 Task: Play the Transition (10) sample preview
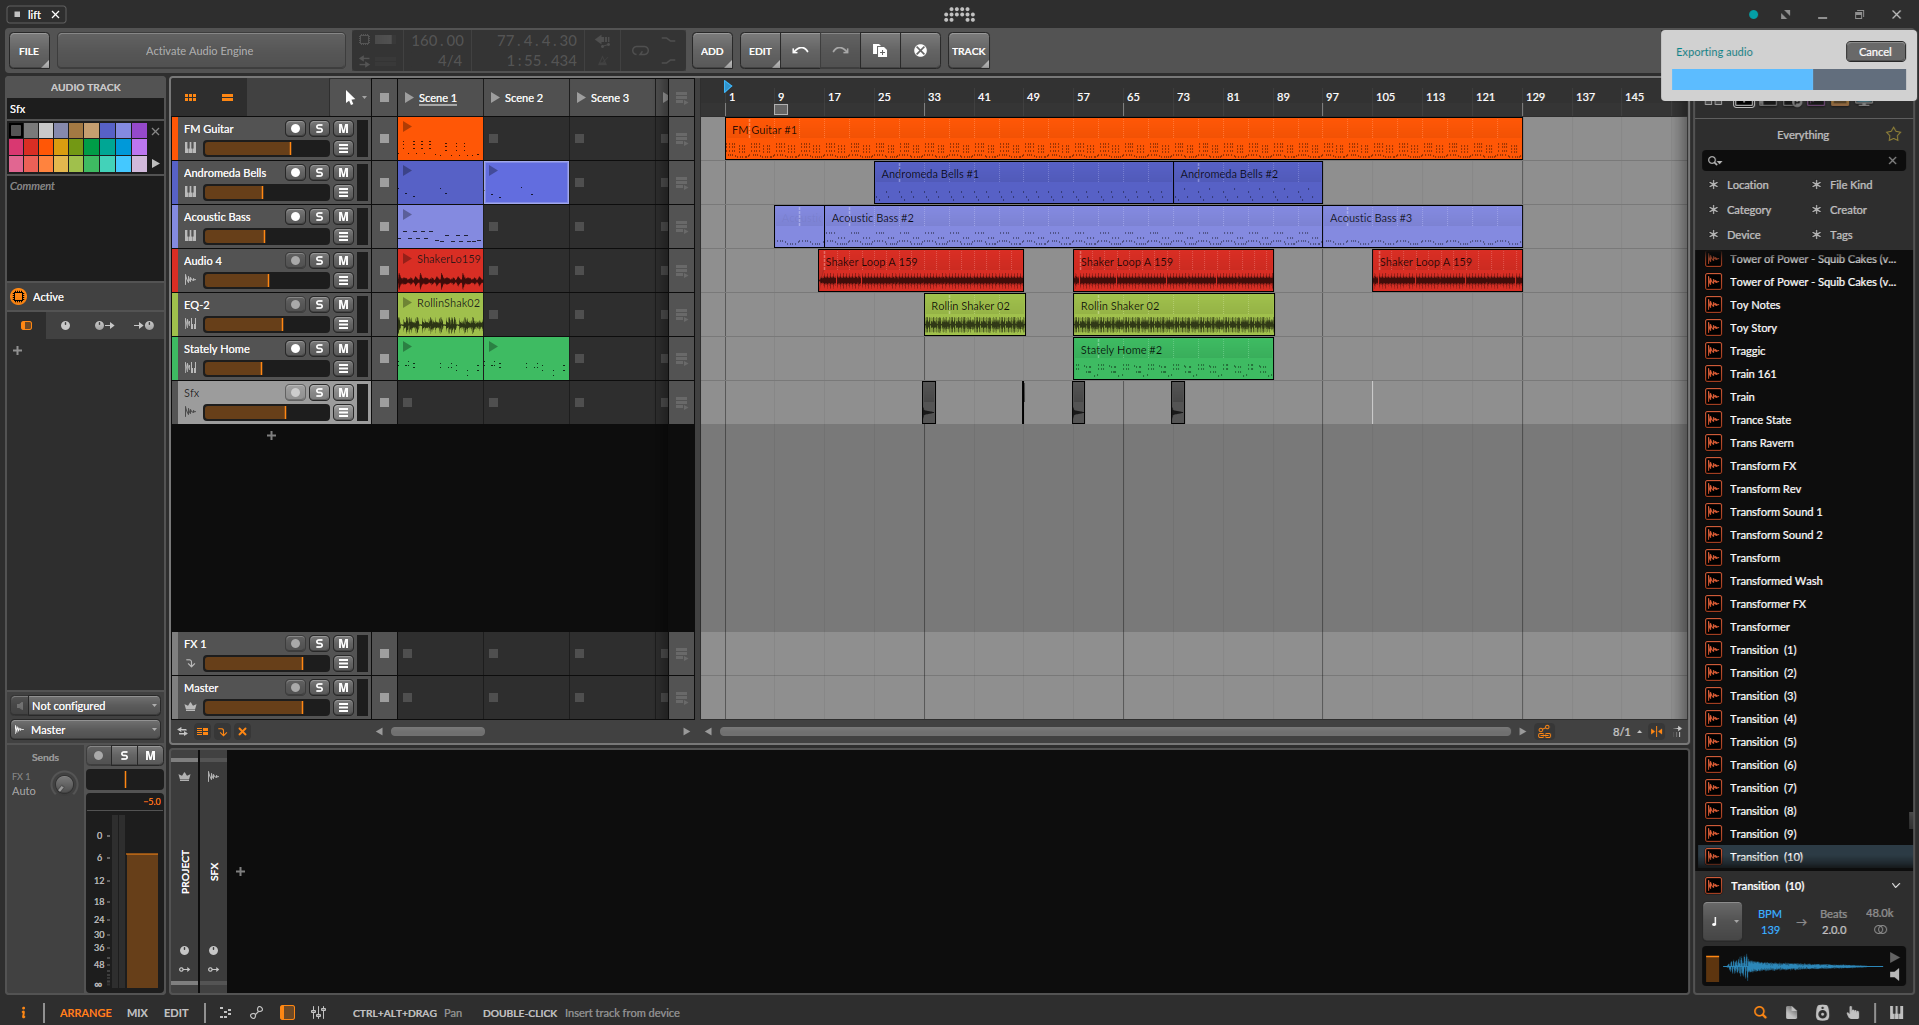tap(1894, 957)
